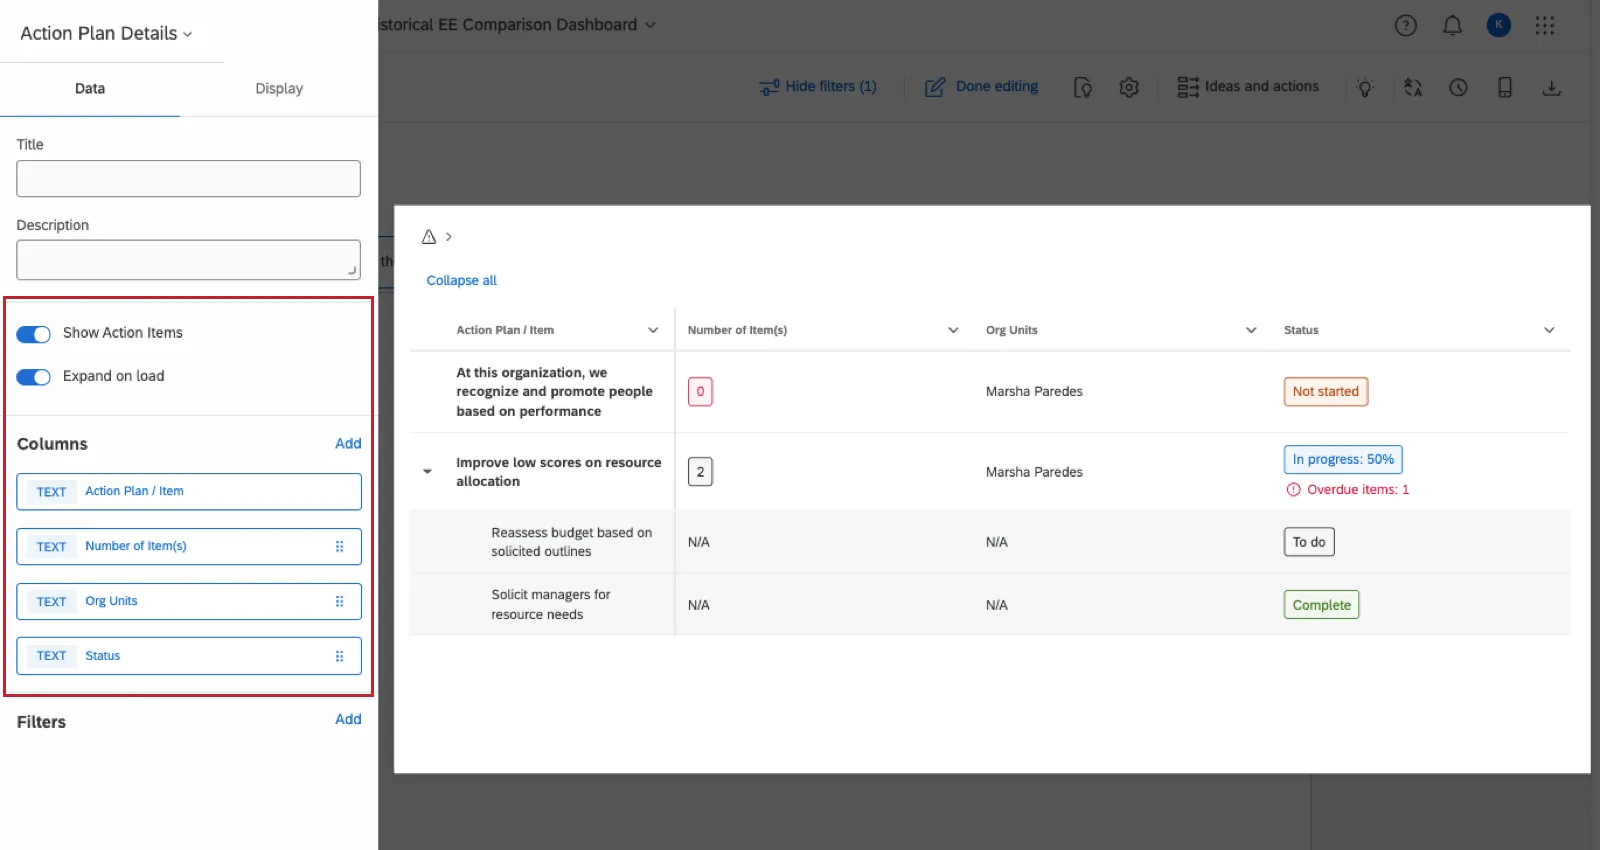This screenshot has width=1600, height=850.
Task: Click the Title input field
Action: tap(188, 179)
